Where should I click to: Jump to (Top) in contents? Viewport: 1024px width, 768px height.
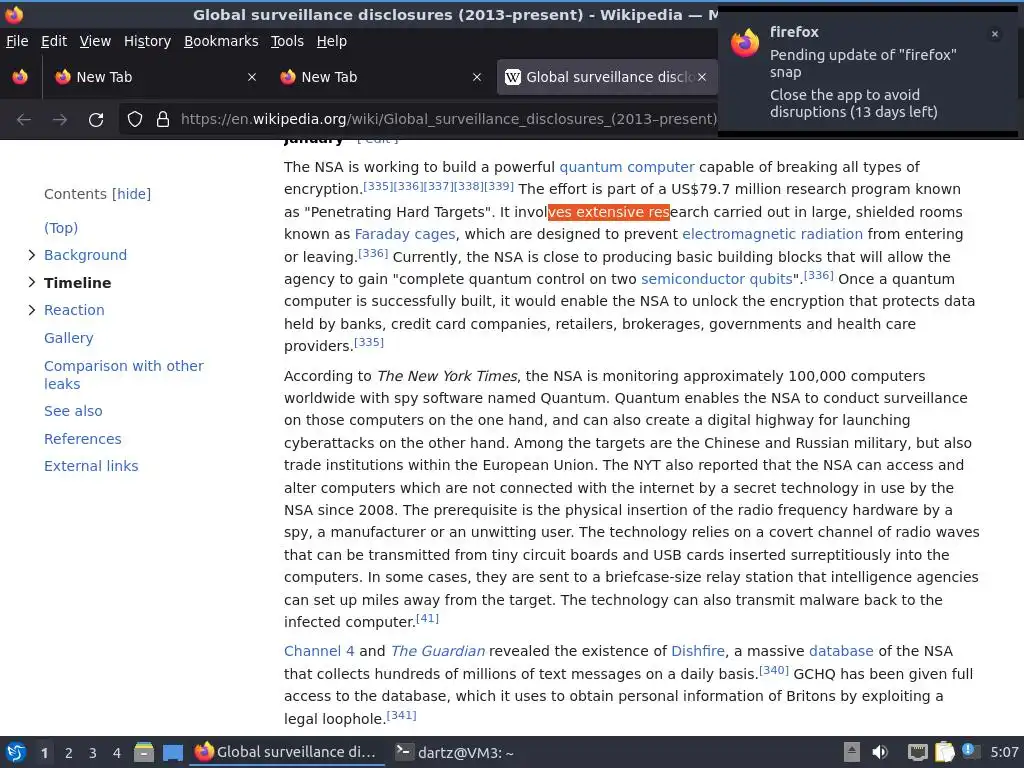click(x=61, y=228)
